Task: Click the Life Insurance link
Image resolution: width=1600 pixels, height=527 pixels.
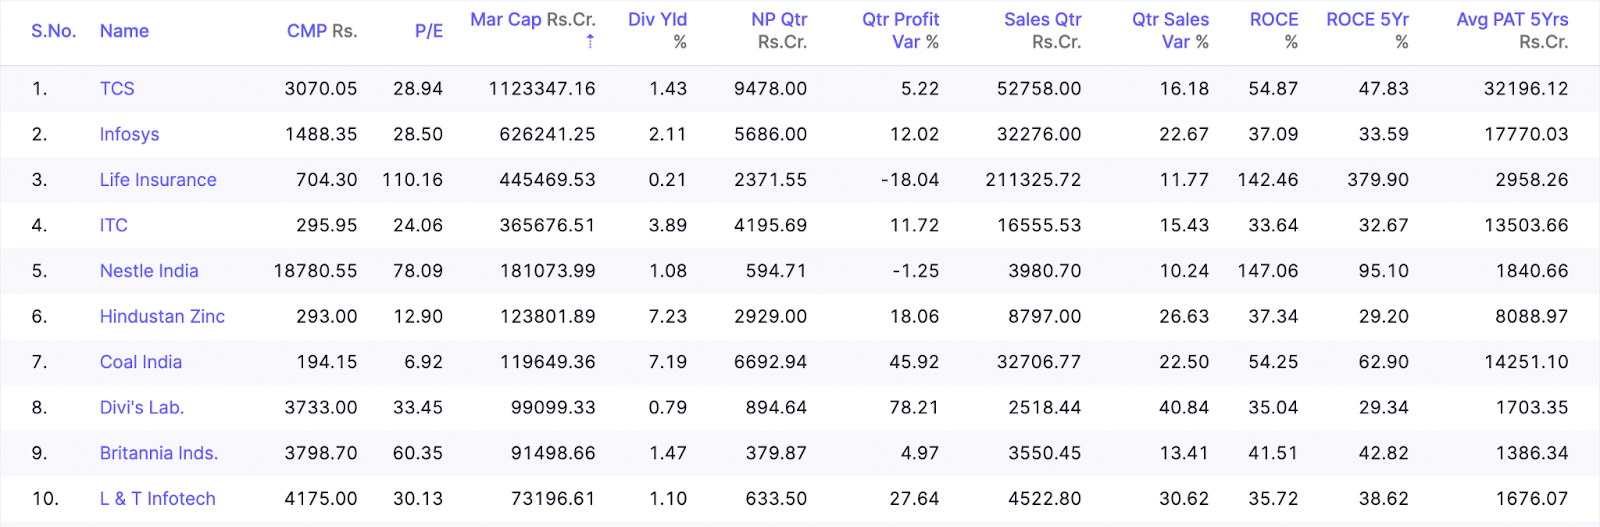Action: tap(158, 180)
